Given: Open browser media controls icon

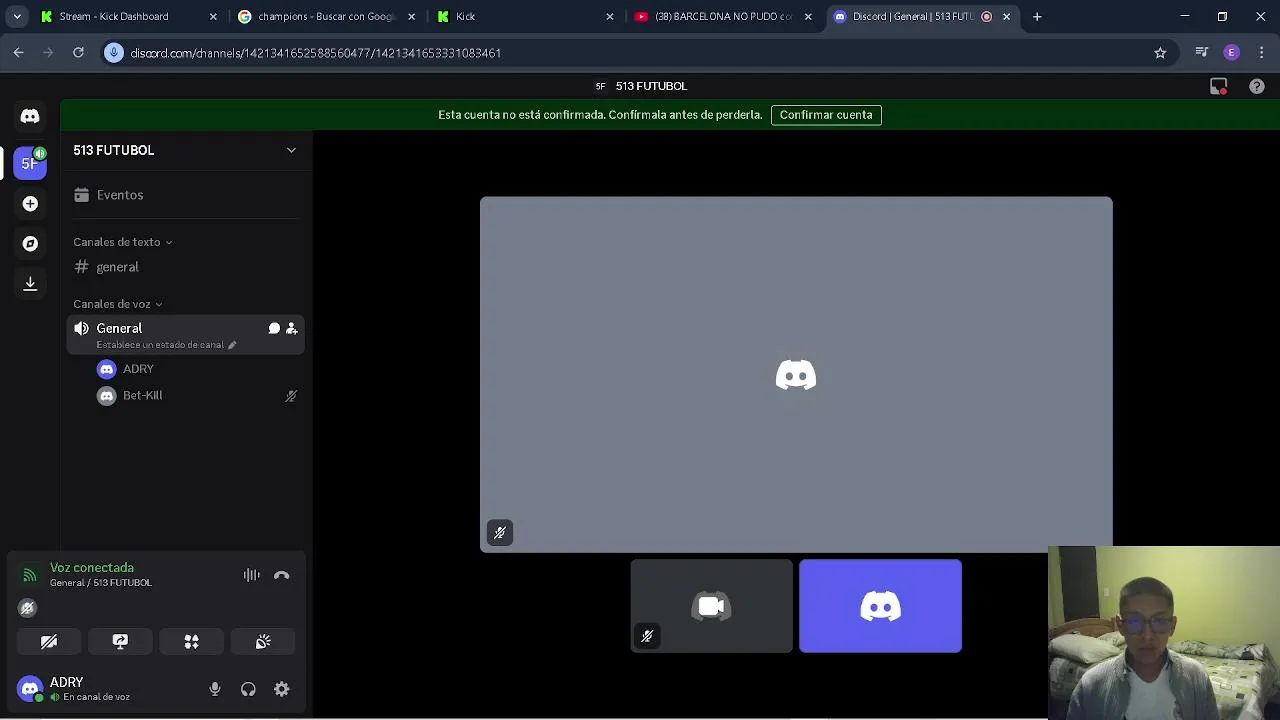Looking at the screenshot, I should click(x=1202, y=53).
